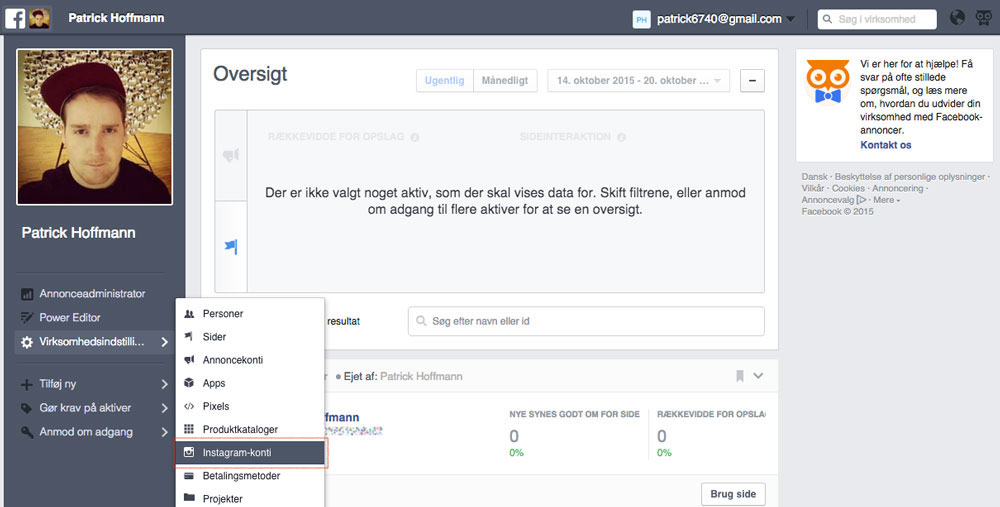Screen dimensions: 1000x507
Task: Expand the 'Gør krav på aktiver' chevron
Action: tap(165, 408)
